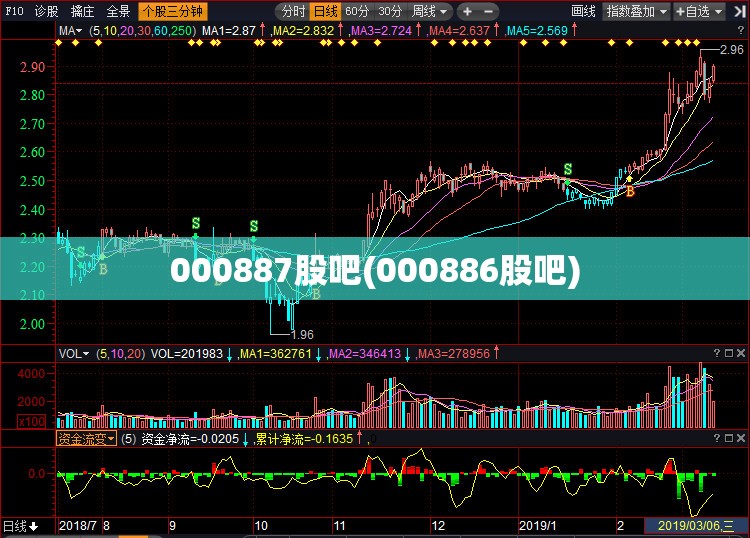
Task: Click the jump-to-end arrow icon at top right
Action: [x=739, y=11]
